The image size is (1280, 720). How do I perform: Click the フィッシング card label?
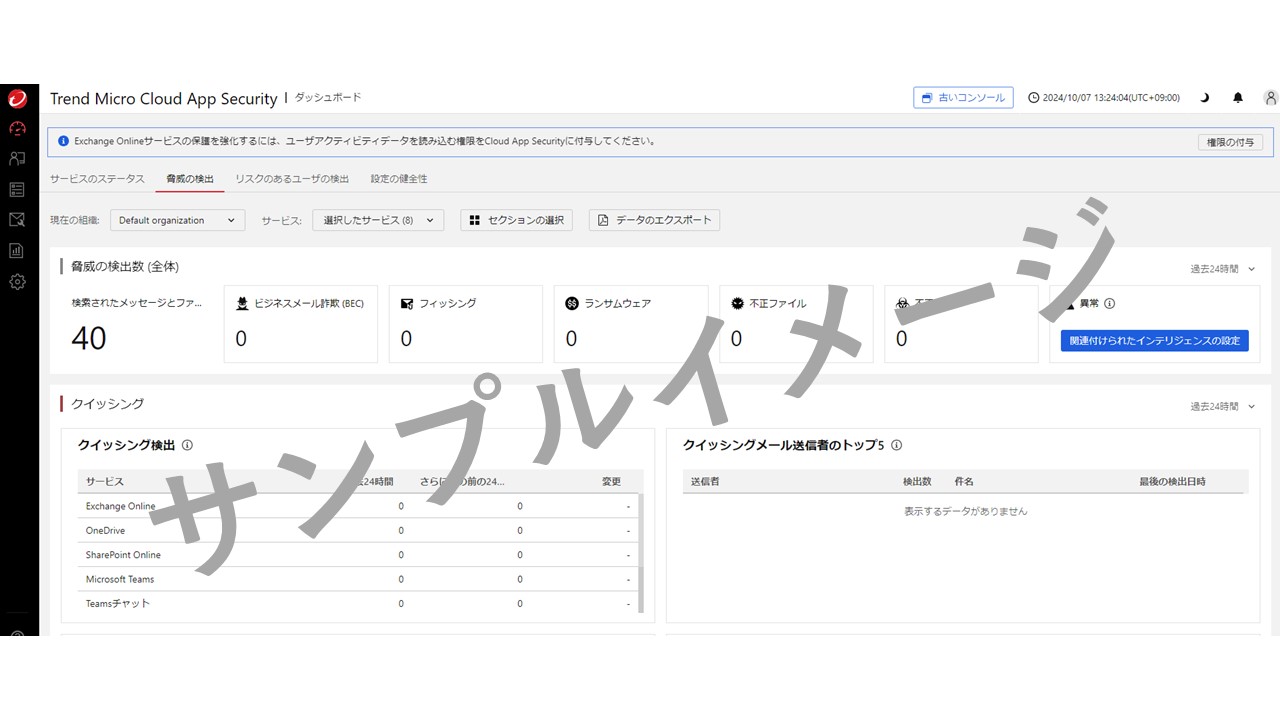pyautogui.click(x=447, y=303)
